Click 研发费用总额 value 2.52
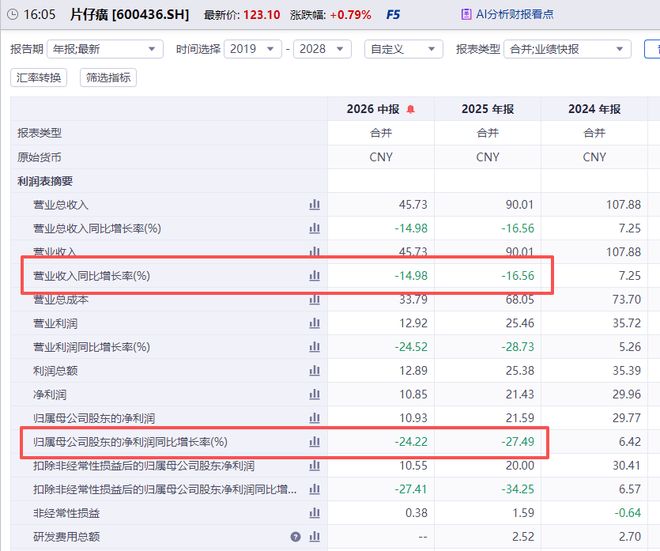Viewport: 660px width, 551px height. pyautogui.click(x=523, y=537)
